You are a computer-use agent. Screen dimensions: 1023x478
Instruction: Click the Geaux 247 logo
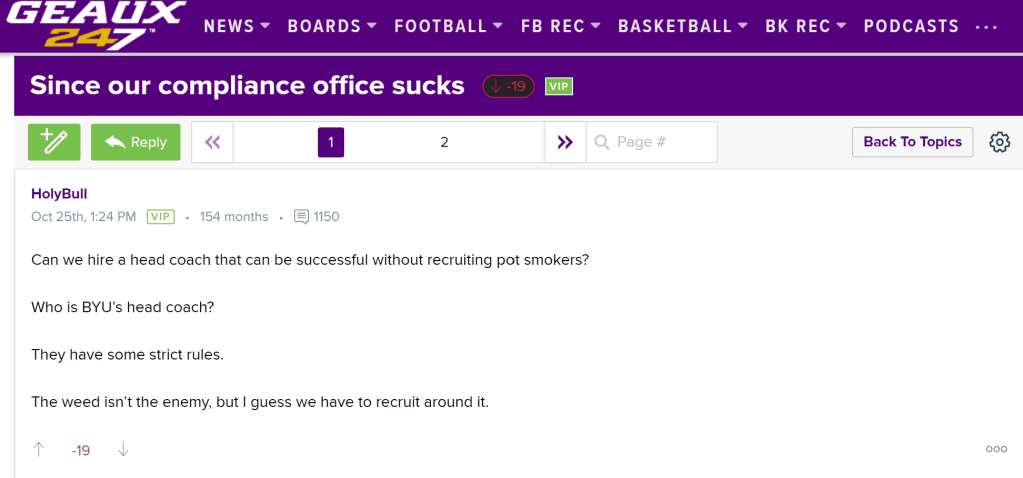point(96,25)
